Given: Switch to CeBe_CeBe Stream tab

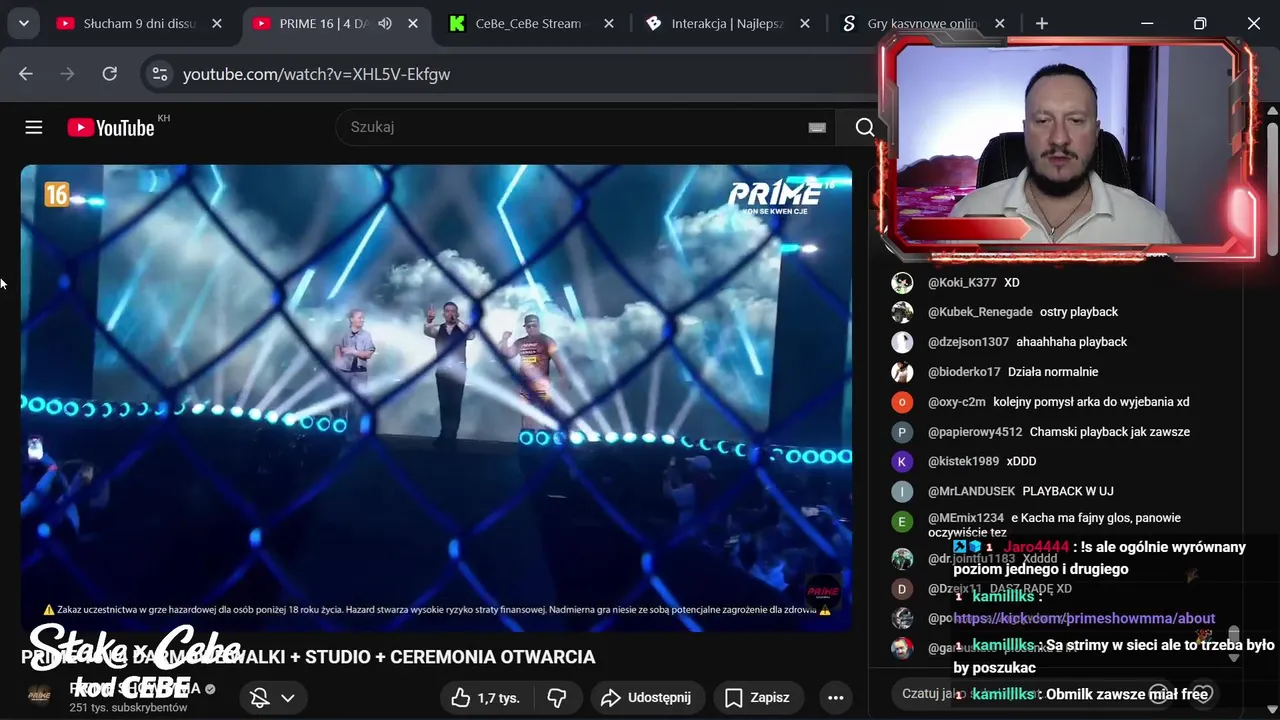Looking at the screenshot, I should pos(529,23).
